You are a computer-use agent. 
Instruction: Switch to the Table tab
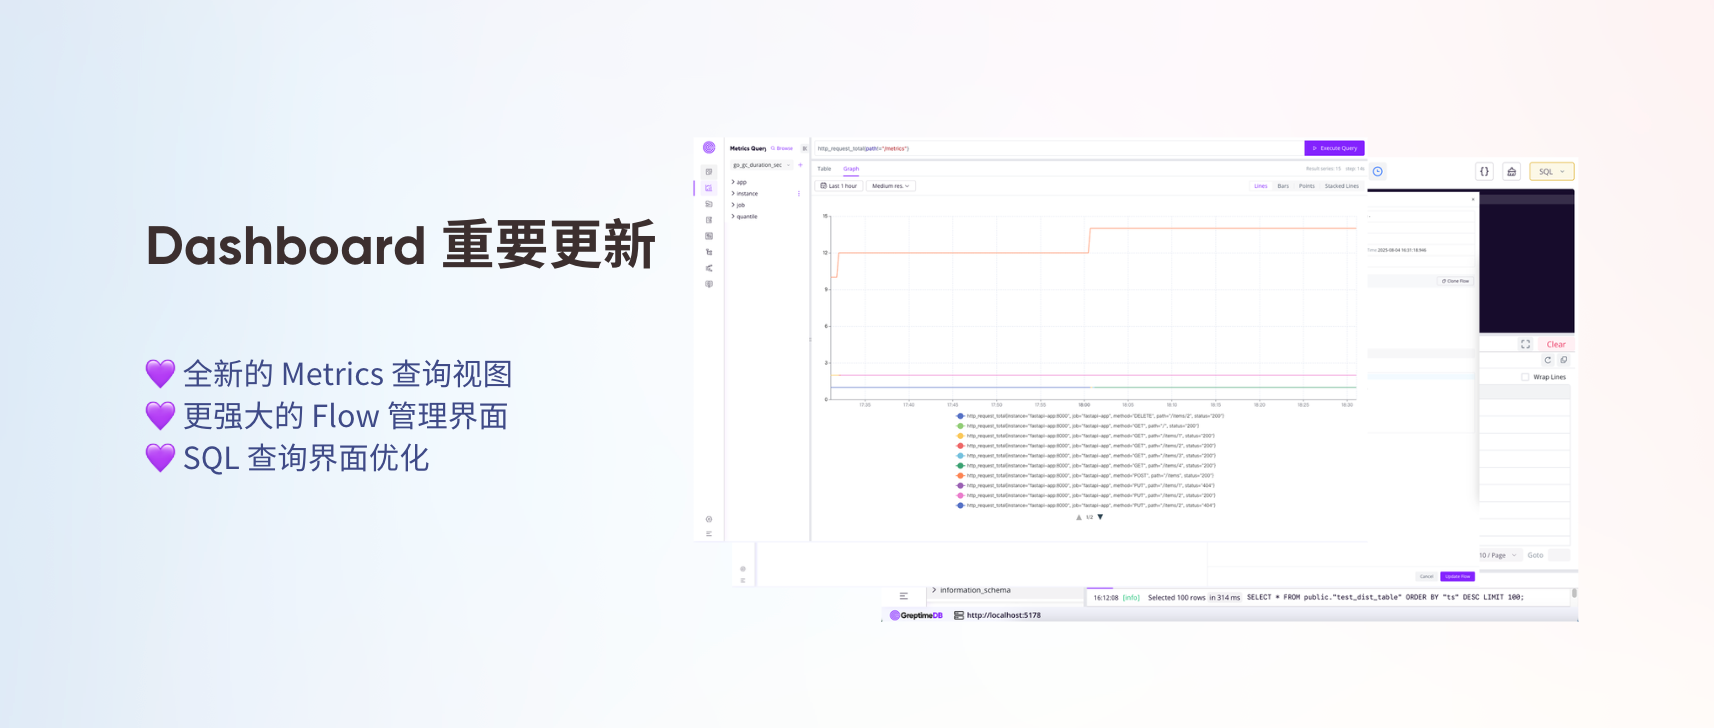824,169
